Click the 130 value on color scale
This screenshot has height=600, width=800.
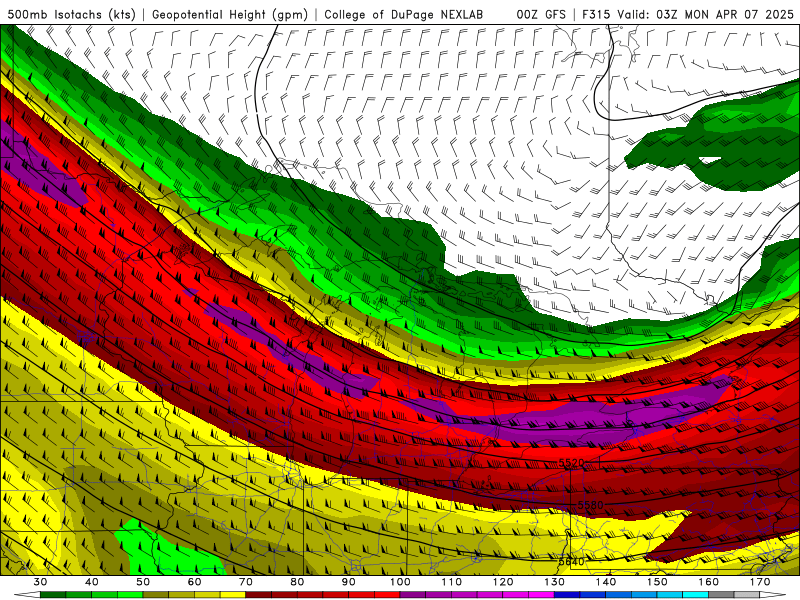pyautogui.click(x=555, y=582)
